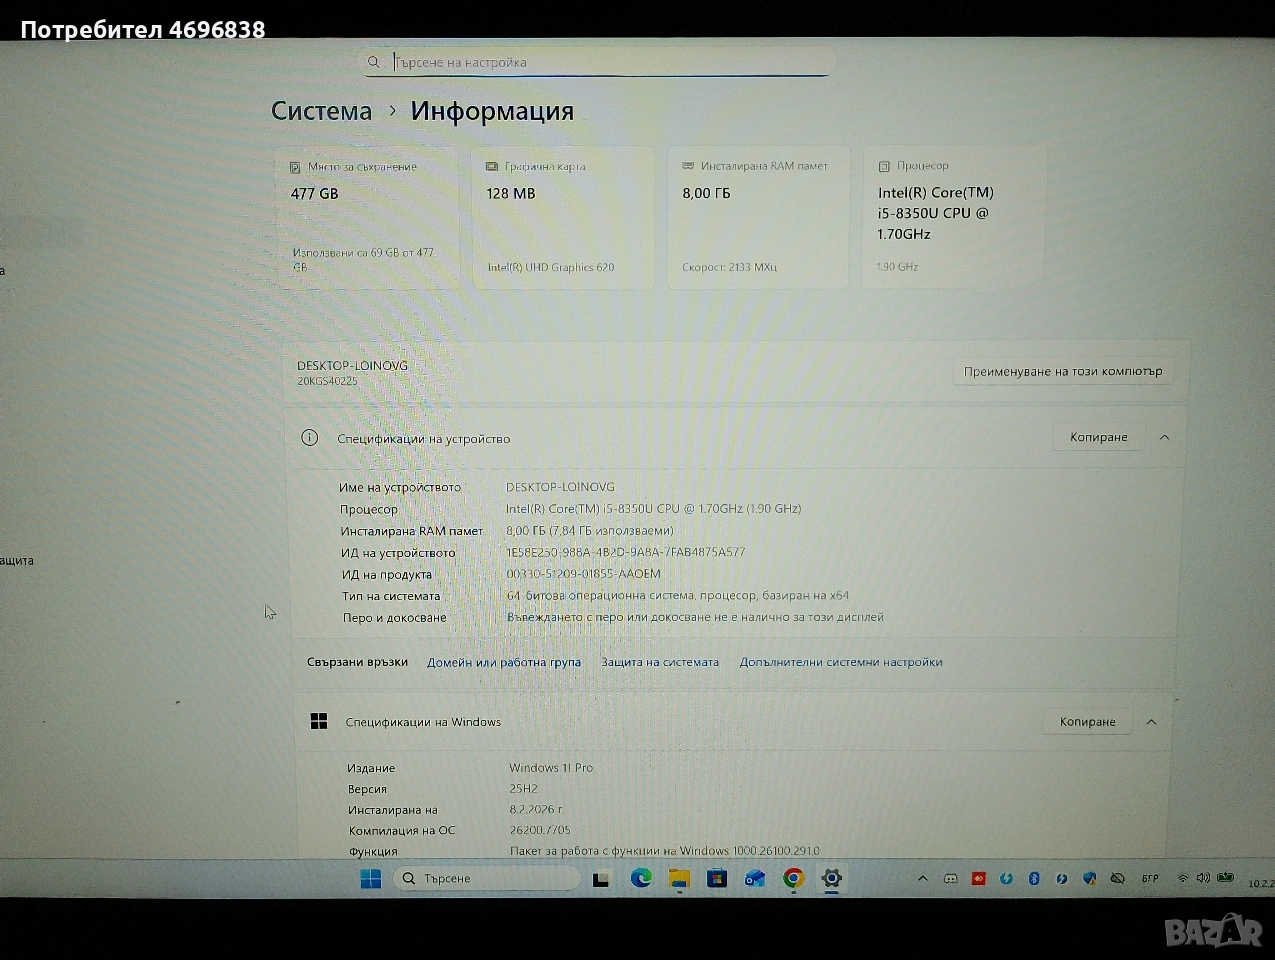Screen dimensions: 1275x960
Task: Launch Microsoft Edge from the taskbar
Action: click(x=641, y=879)
